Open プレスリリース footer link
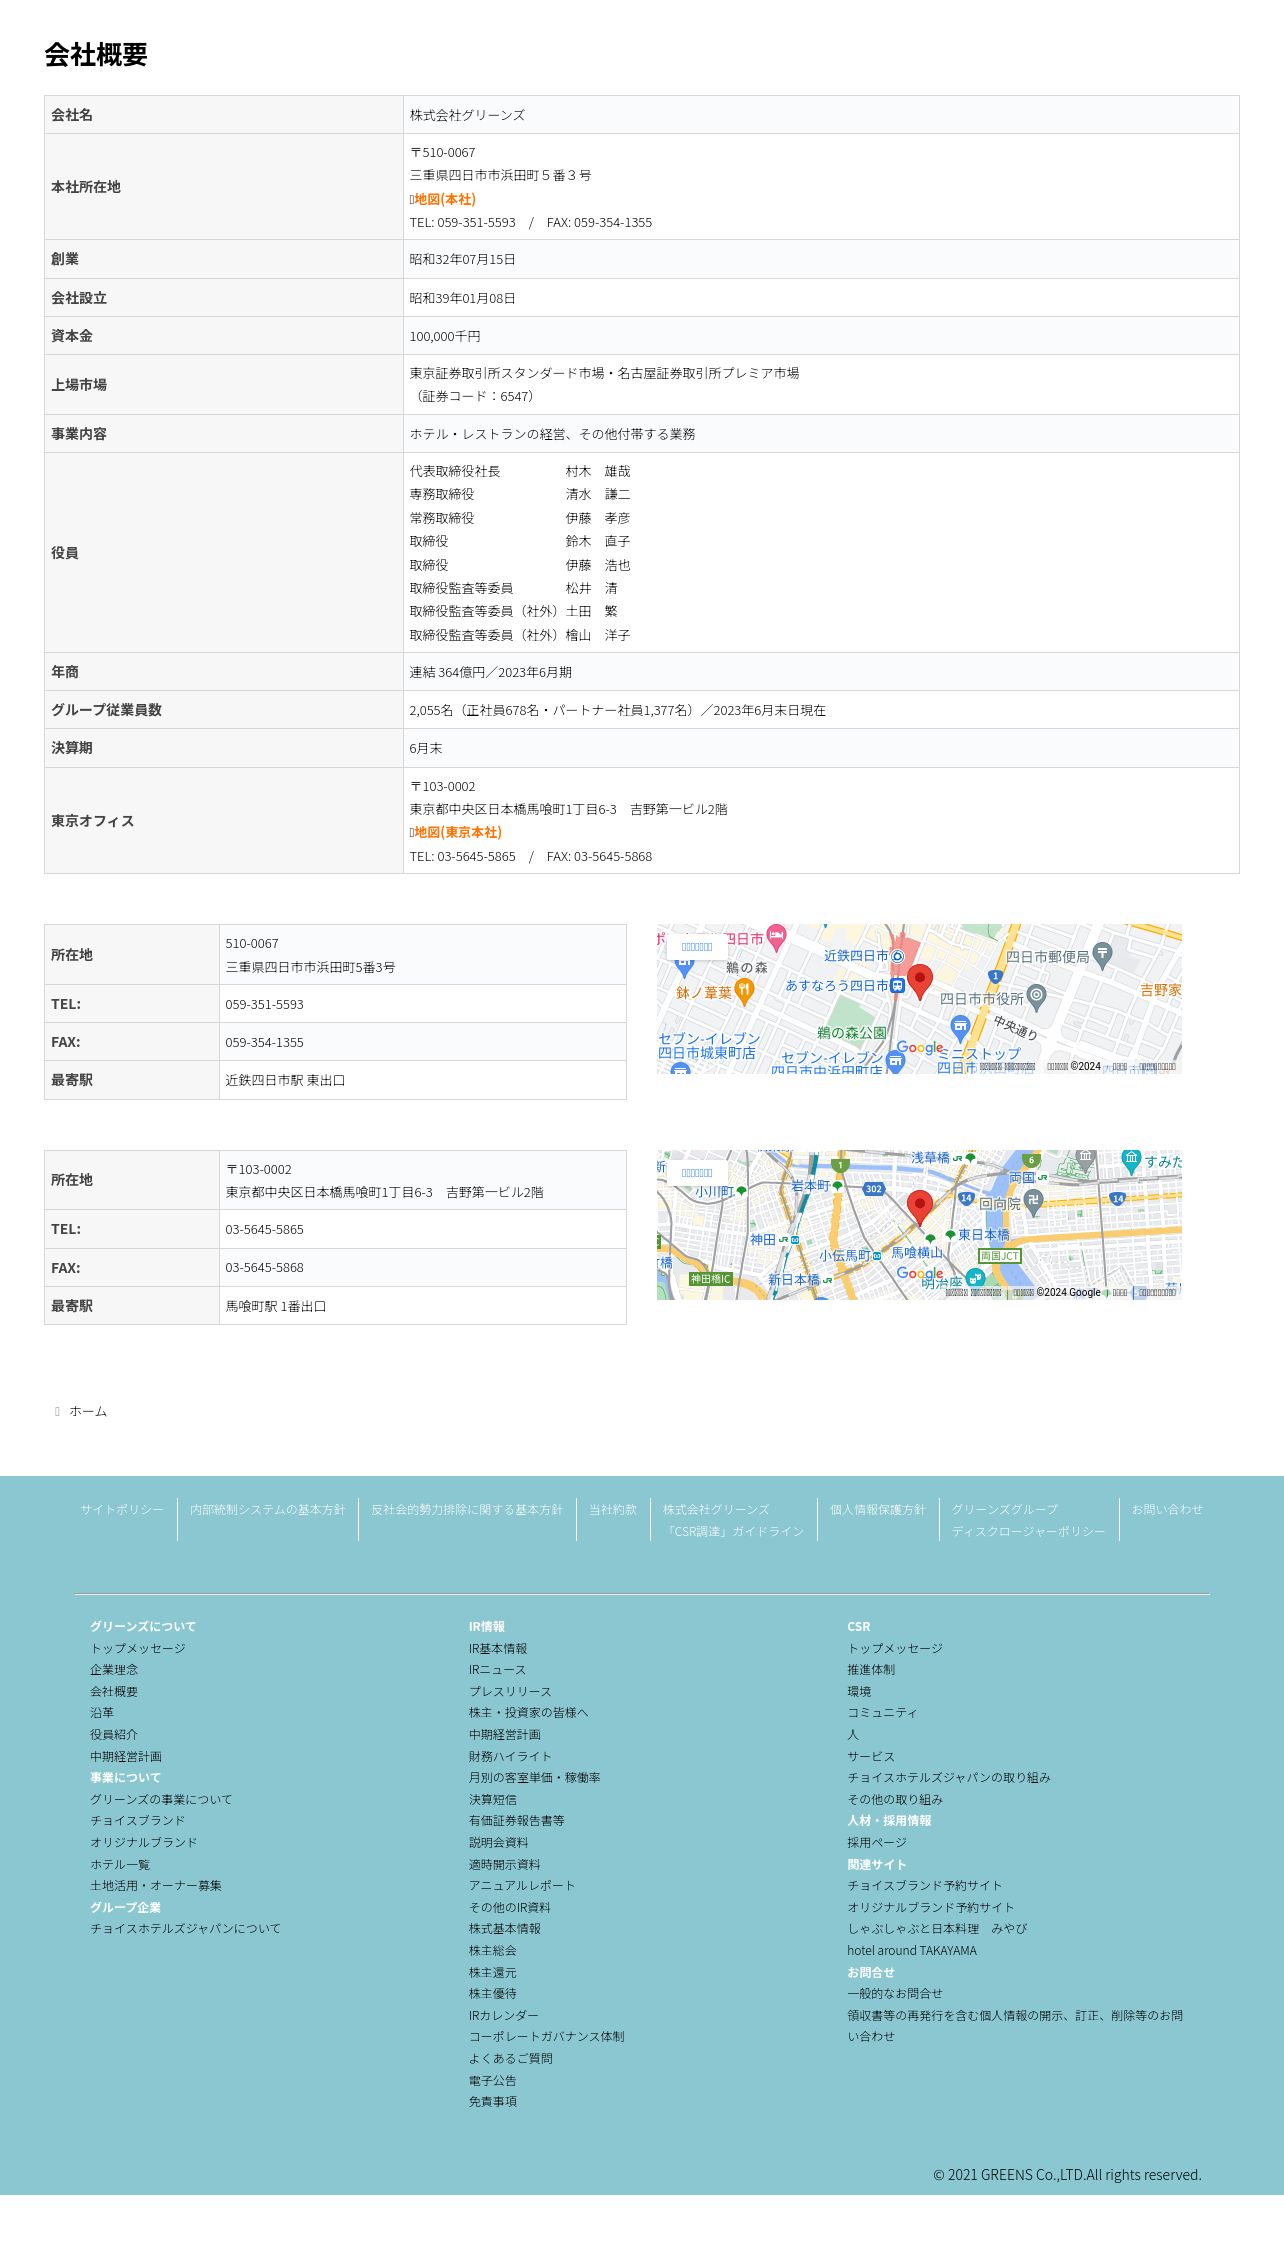Viewport: 1284px width, 2265px height. (x=510, y=1691)
